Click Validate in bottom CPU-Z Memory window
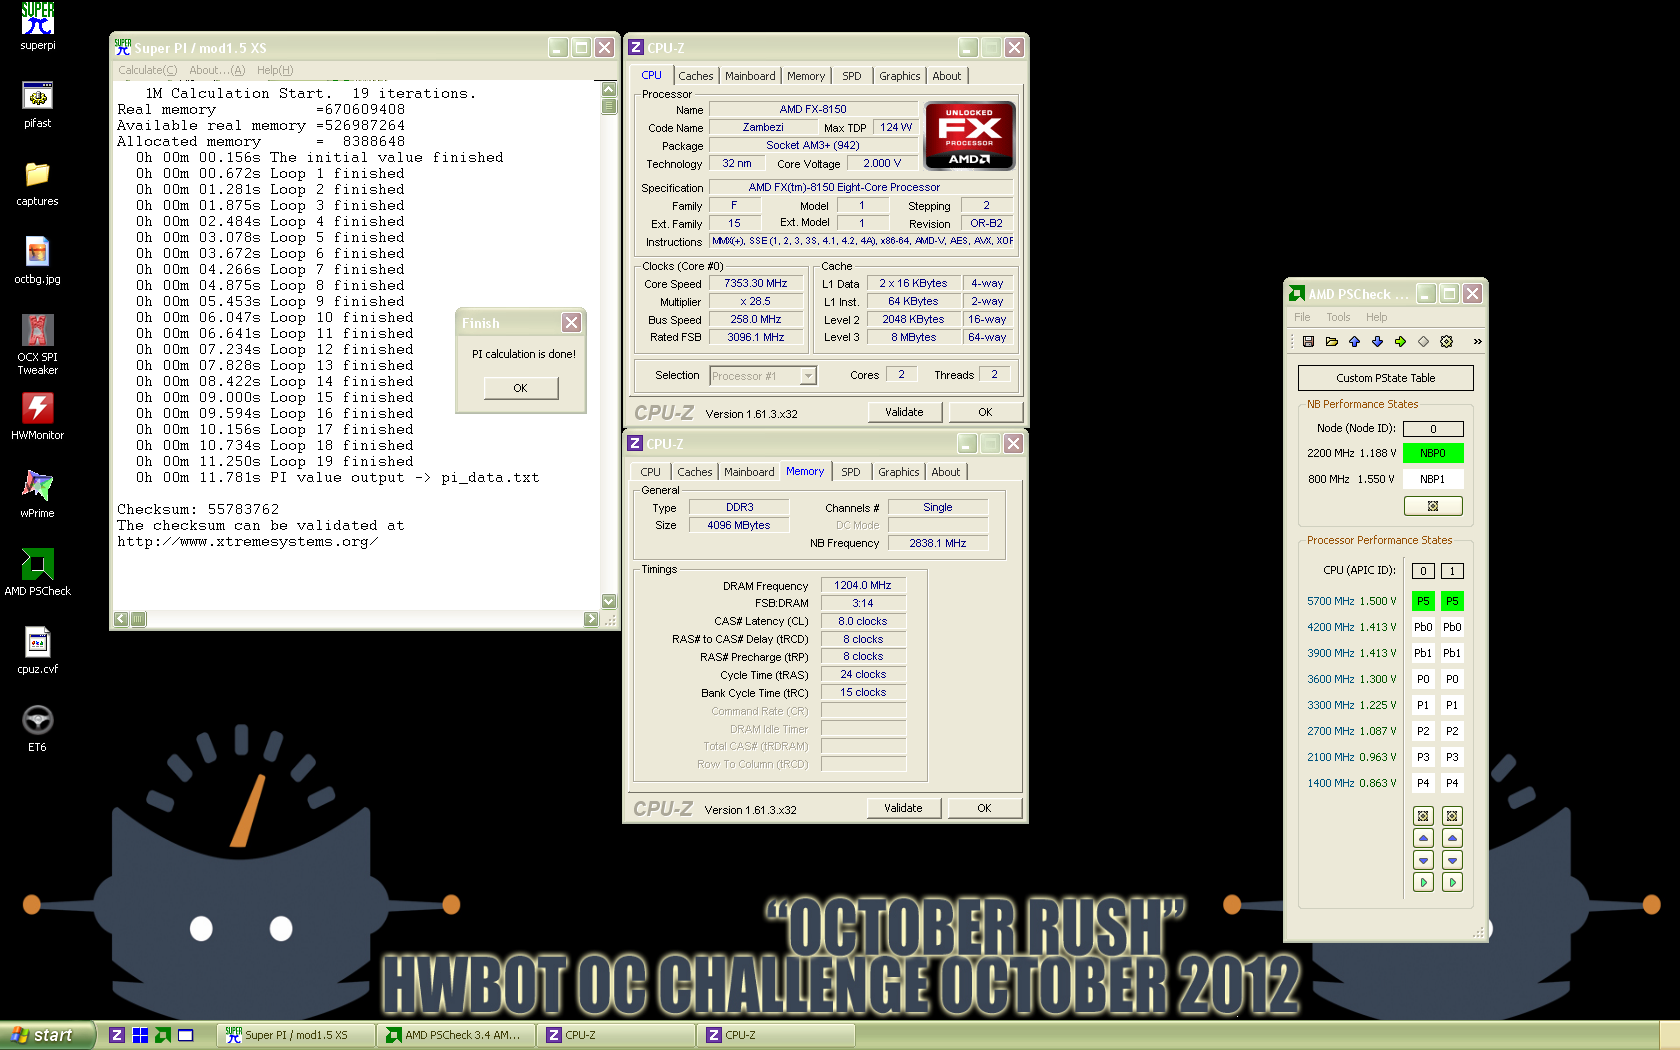This screenshot has height=1050, width=1680. pyautogui.click(x=903, y=808)
